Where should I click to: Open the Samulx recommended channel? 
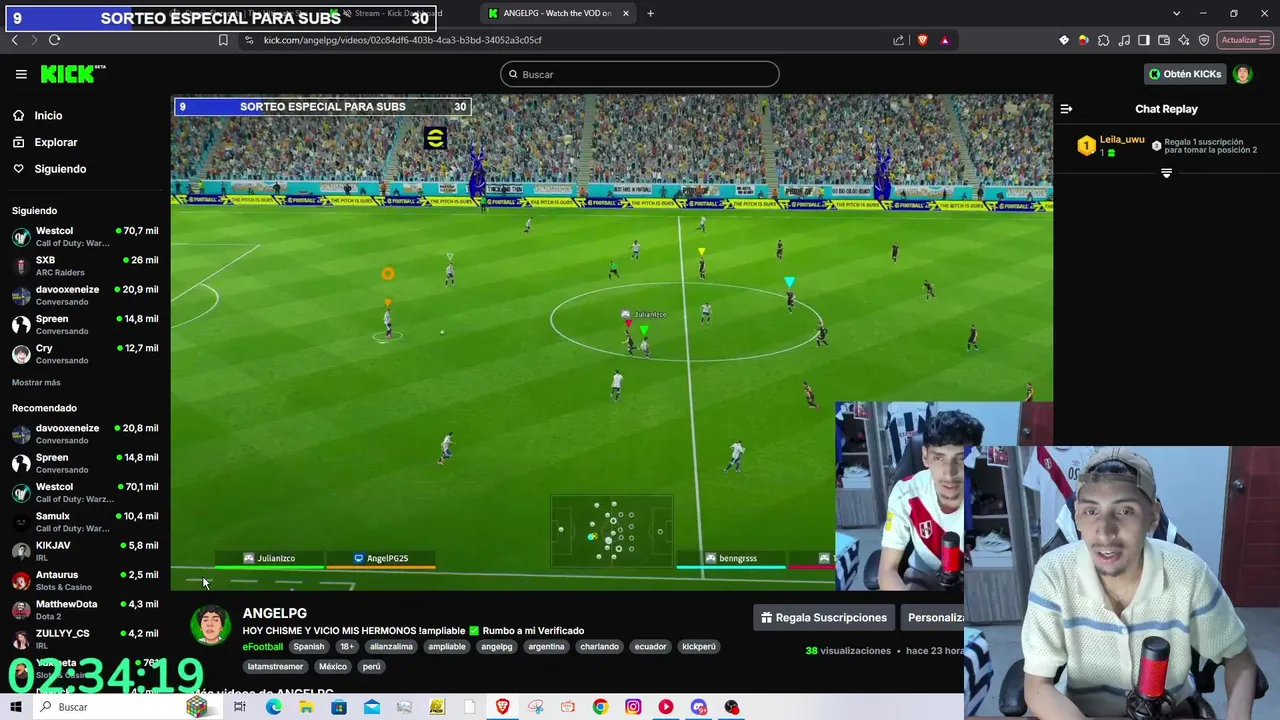click(85, 522)
